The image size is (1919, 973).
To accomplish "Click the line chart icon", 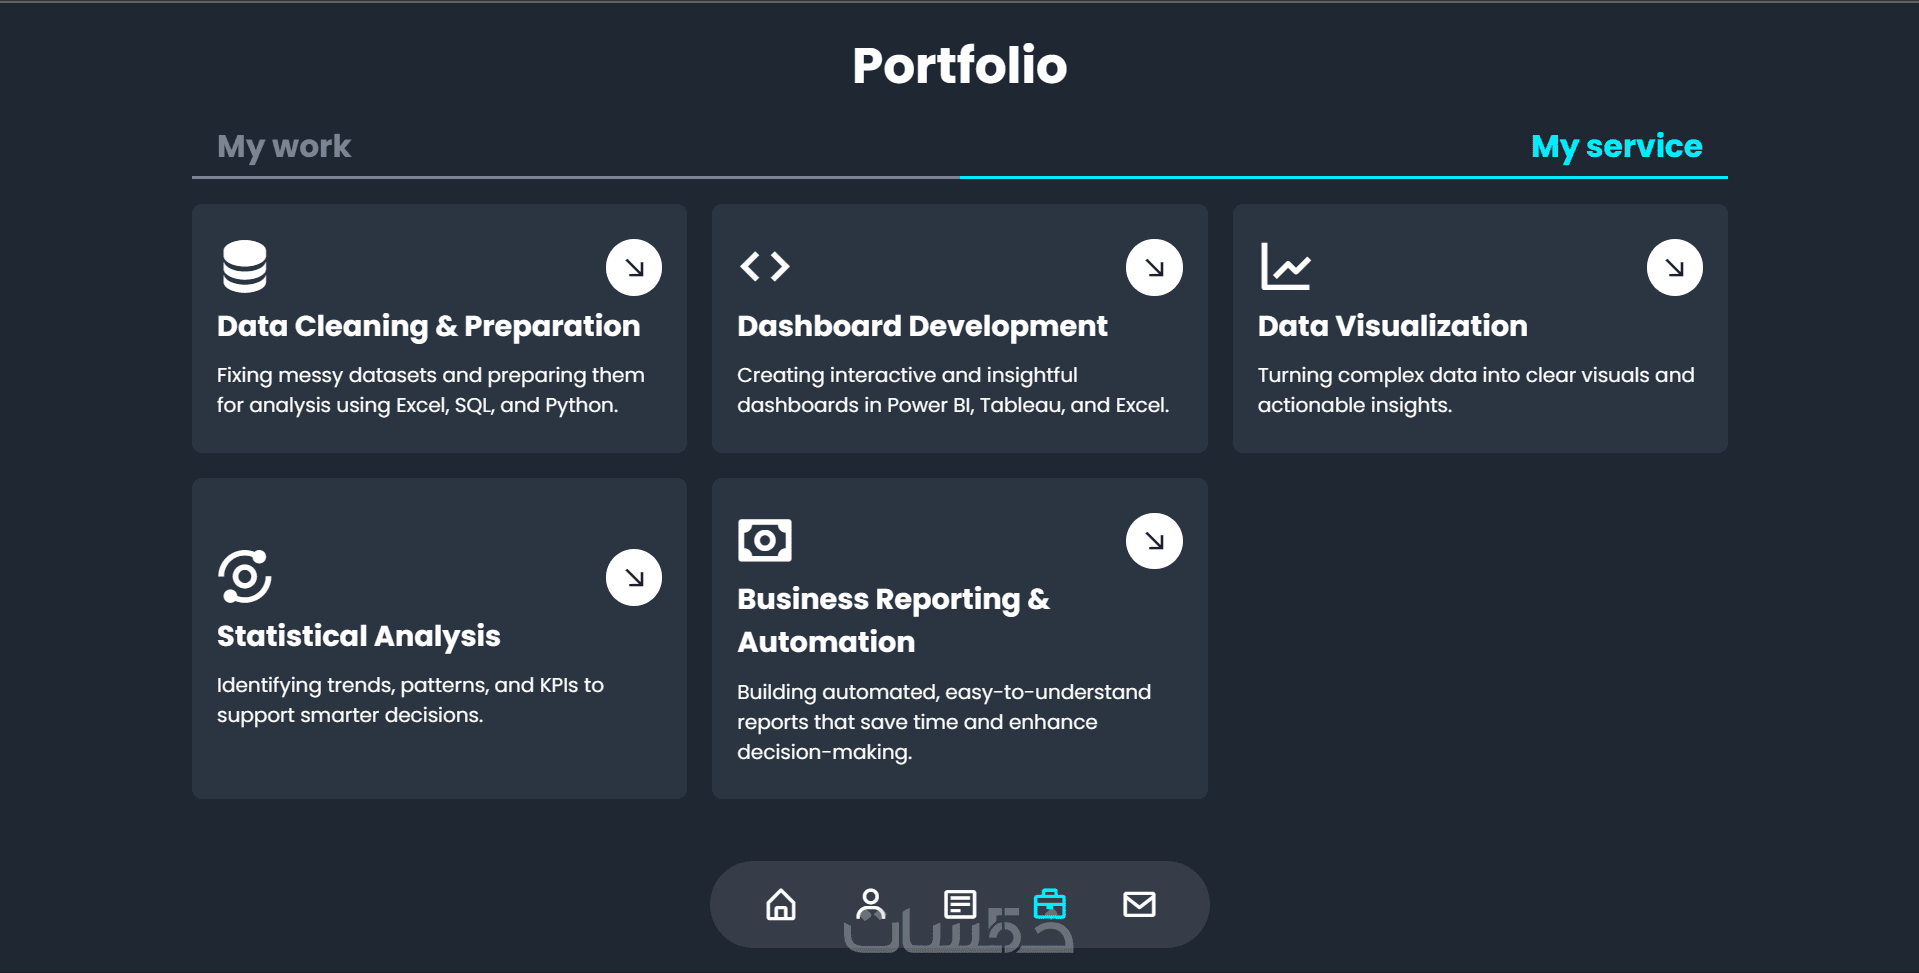I will [1285, 267].
